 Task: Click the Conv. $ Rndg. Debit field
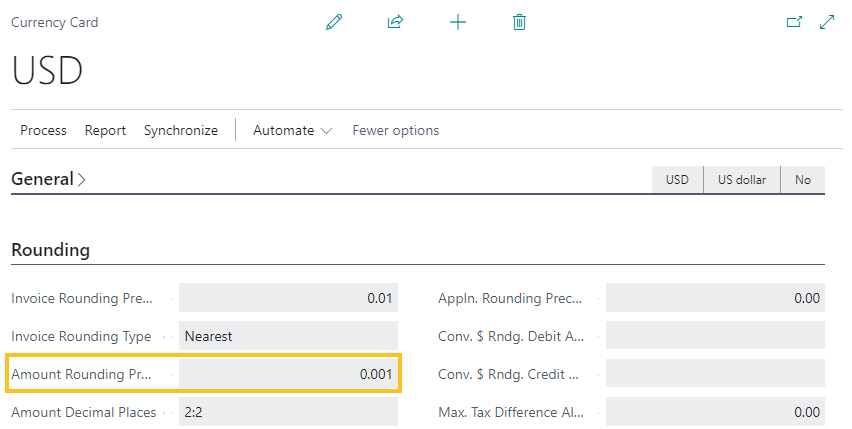click(x=715, y=336)
